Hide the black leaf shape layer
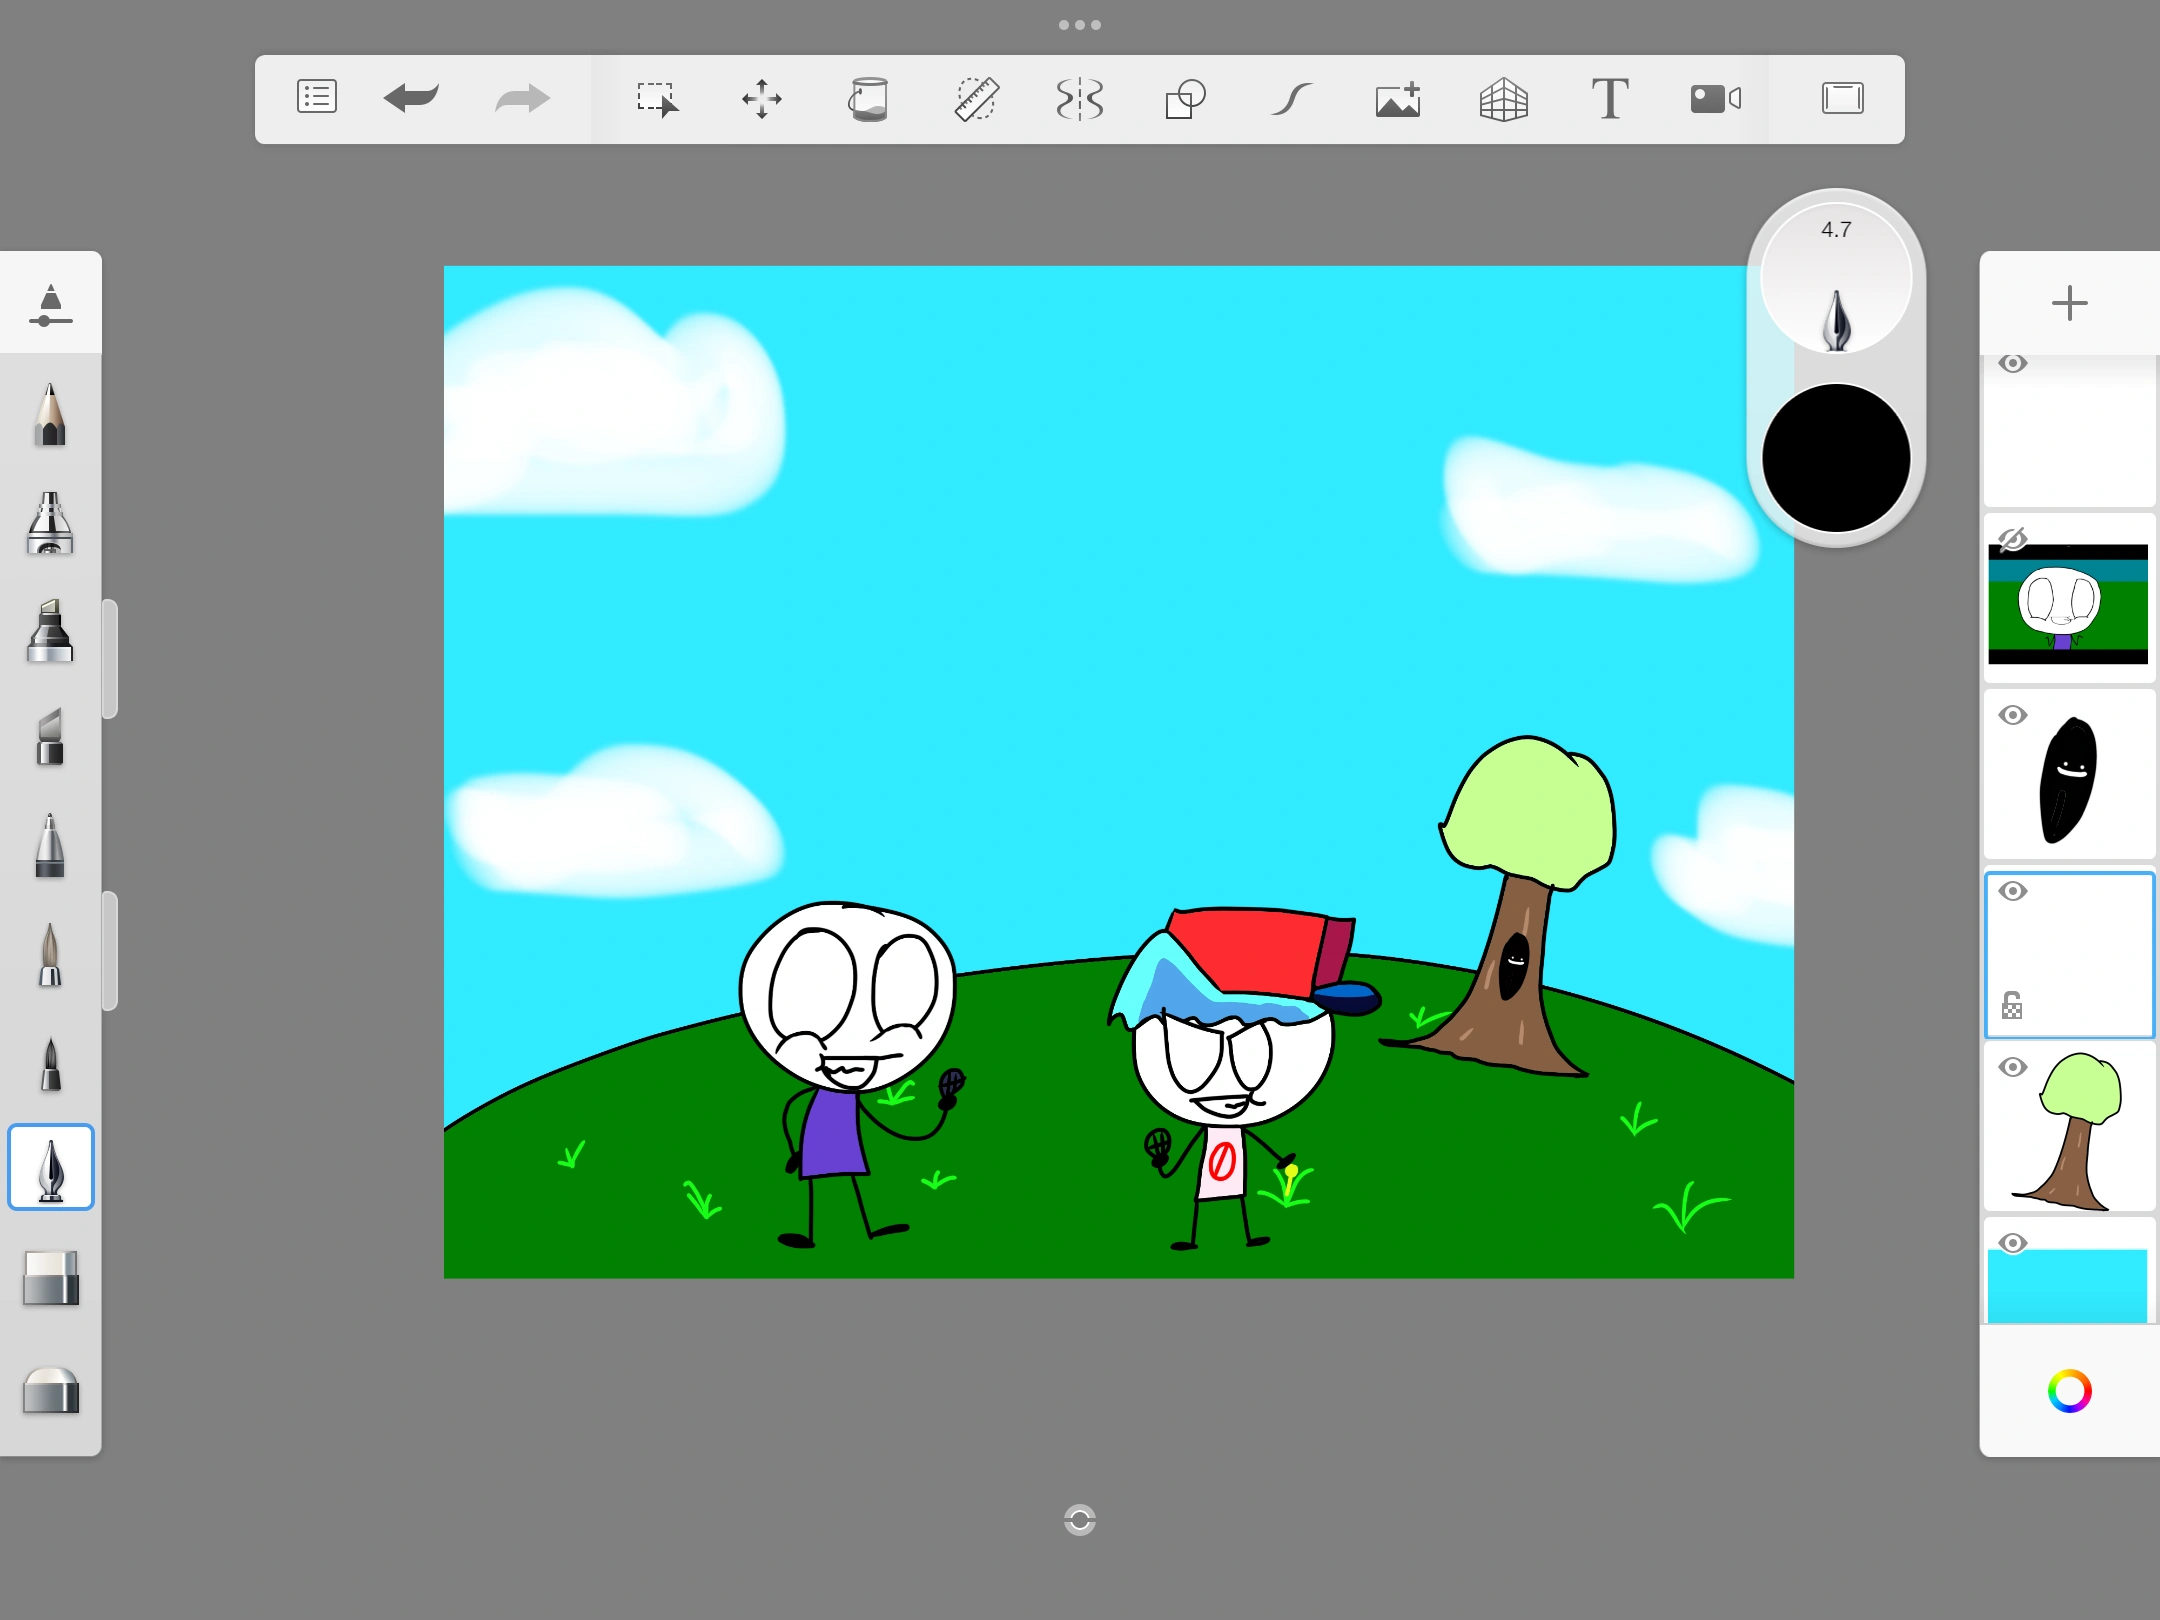 2013,715
